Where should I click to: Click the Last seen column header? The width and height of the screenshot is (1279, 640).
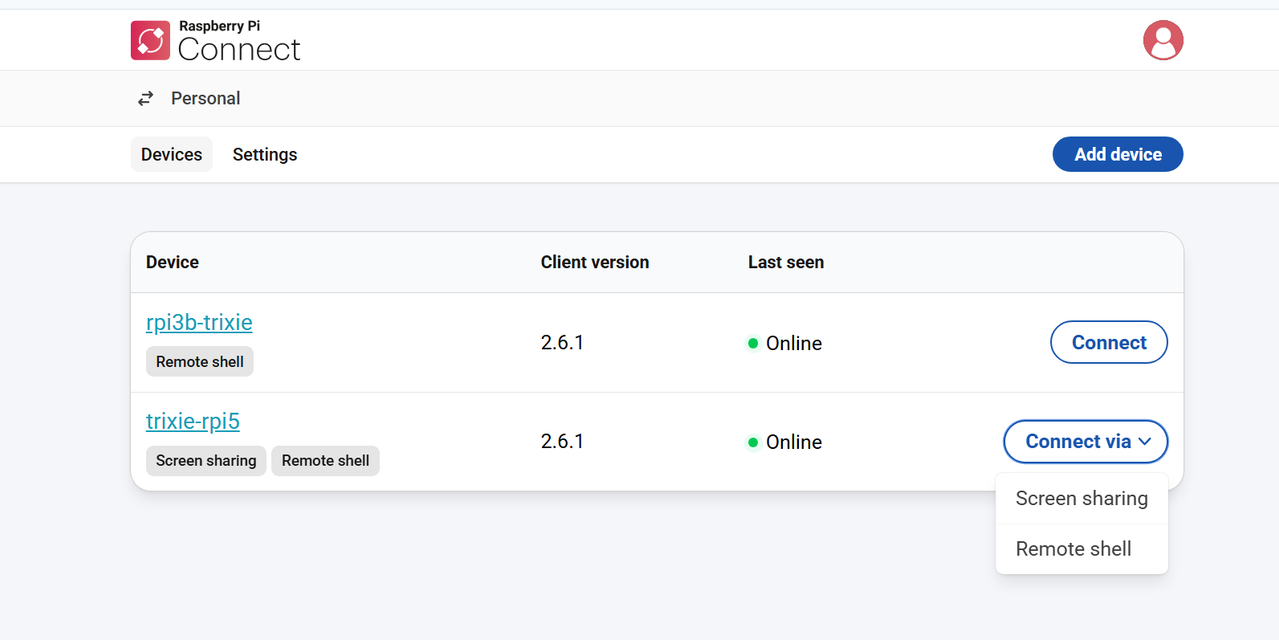click(x=786, y=262)
